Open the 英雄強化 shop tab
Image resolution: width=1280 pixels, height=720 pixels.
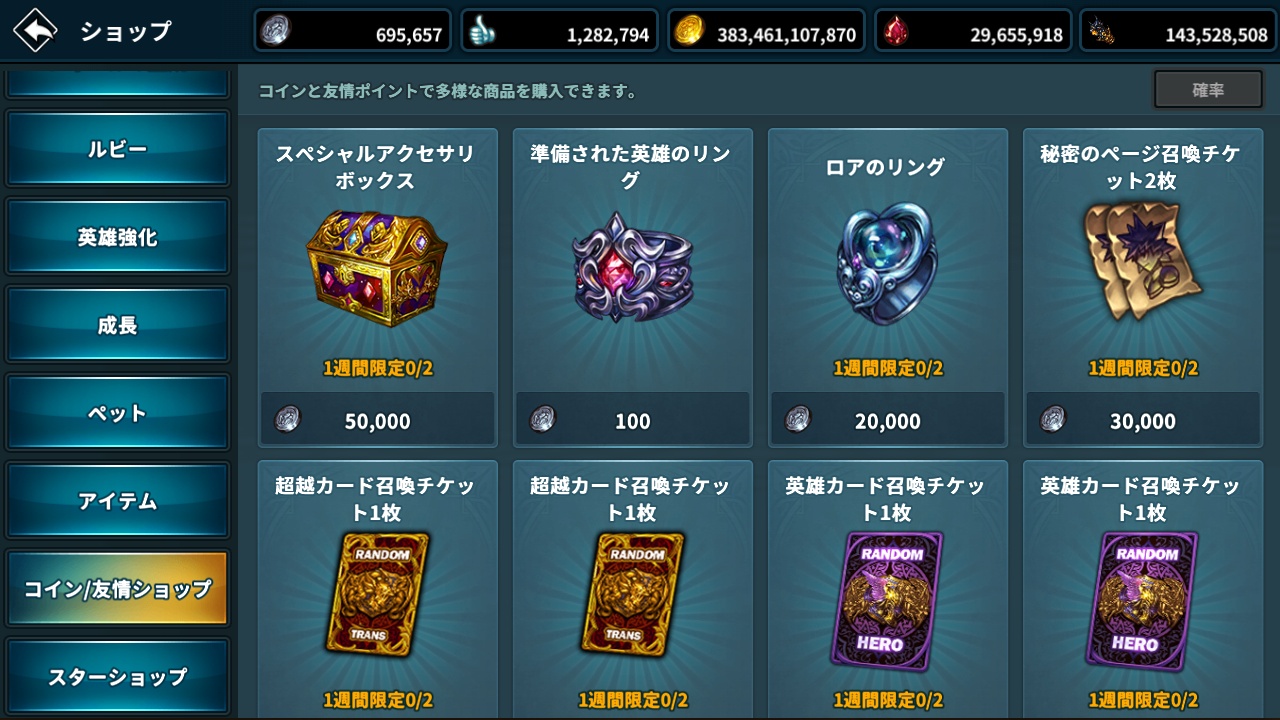tap(117, 237)
